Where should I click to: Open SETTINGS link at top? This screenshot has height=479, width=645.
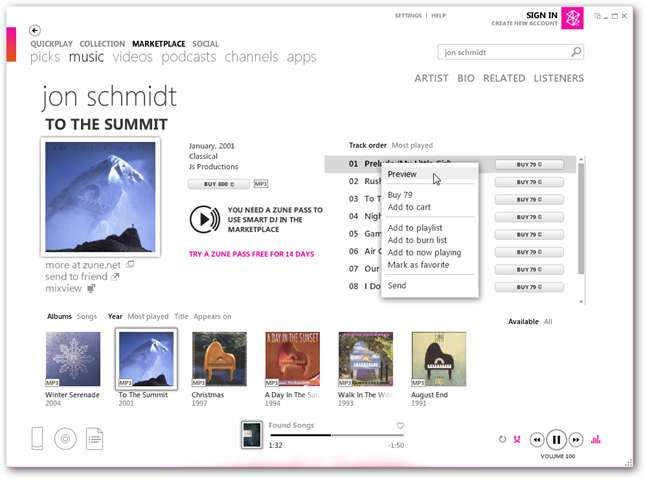coord(408,16)
